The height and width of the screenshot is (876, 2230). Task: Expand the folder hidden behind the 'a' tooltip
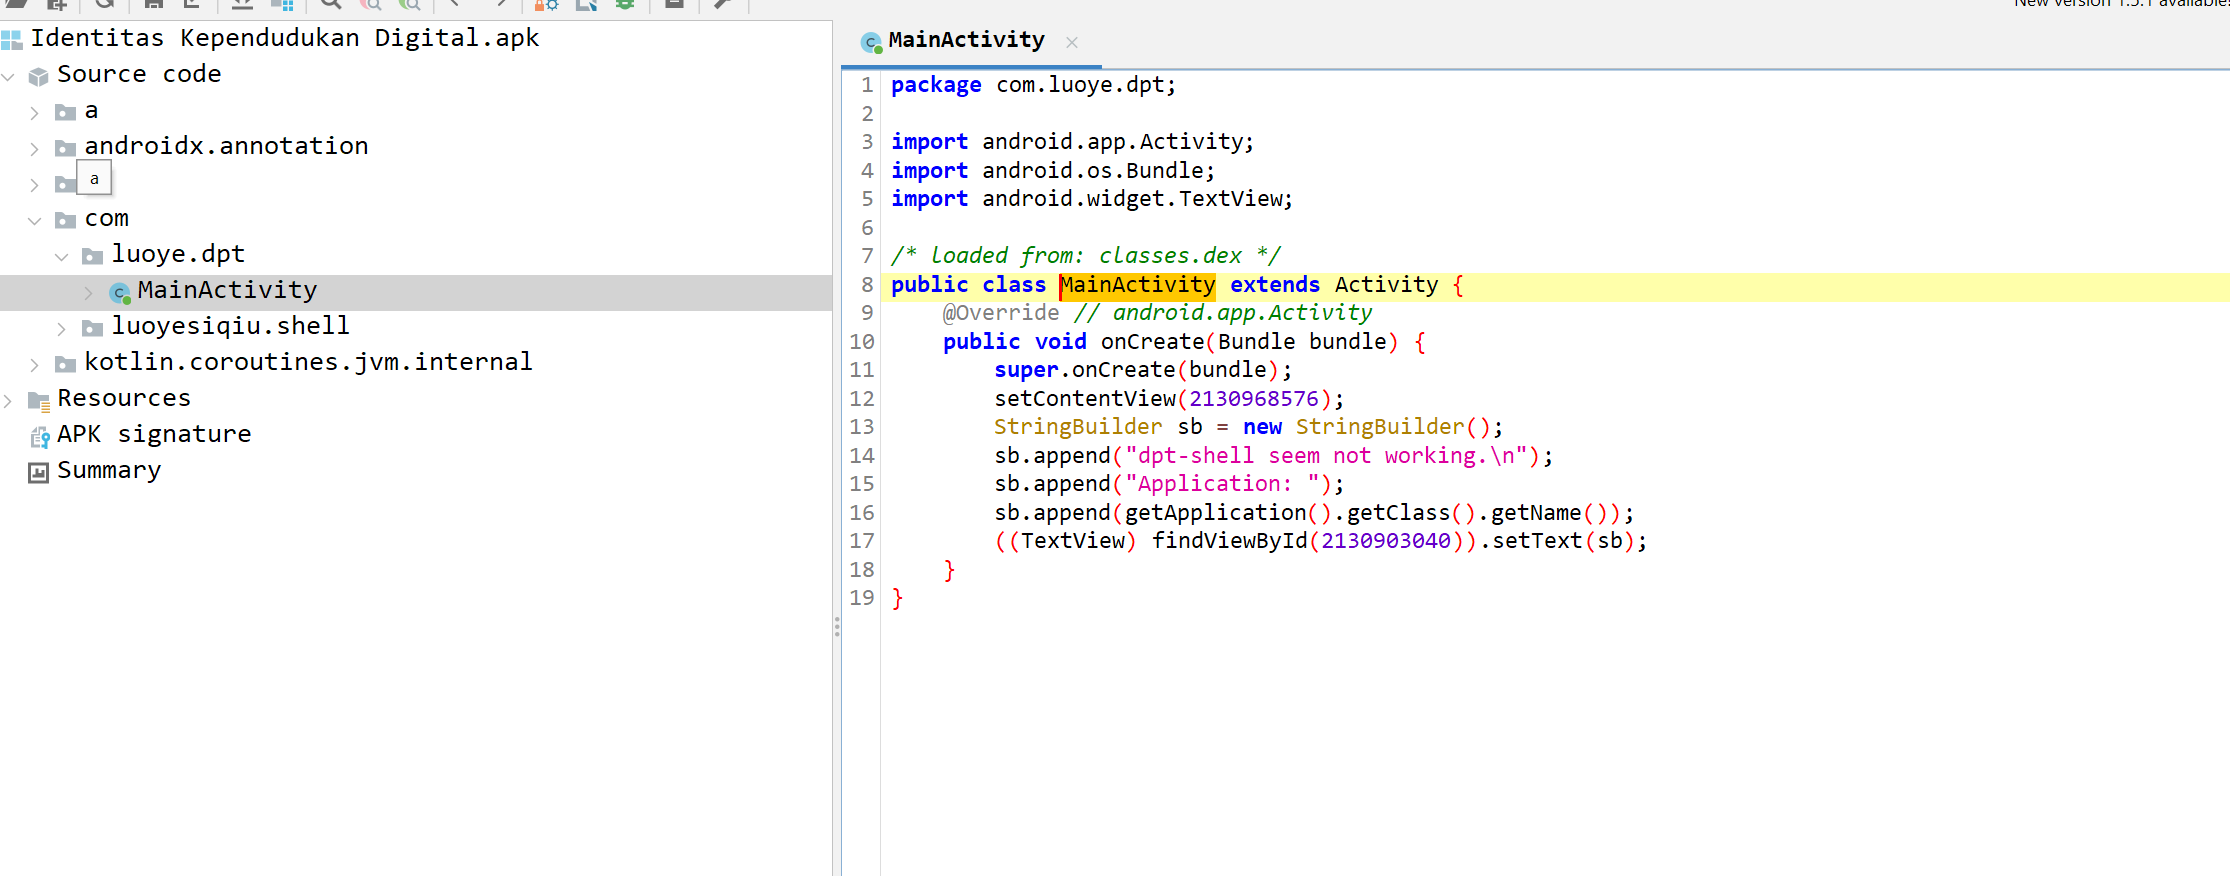tap(35, 184)
